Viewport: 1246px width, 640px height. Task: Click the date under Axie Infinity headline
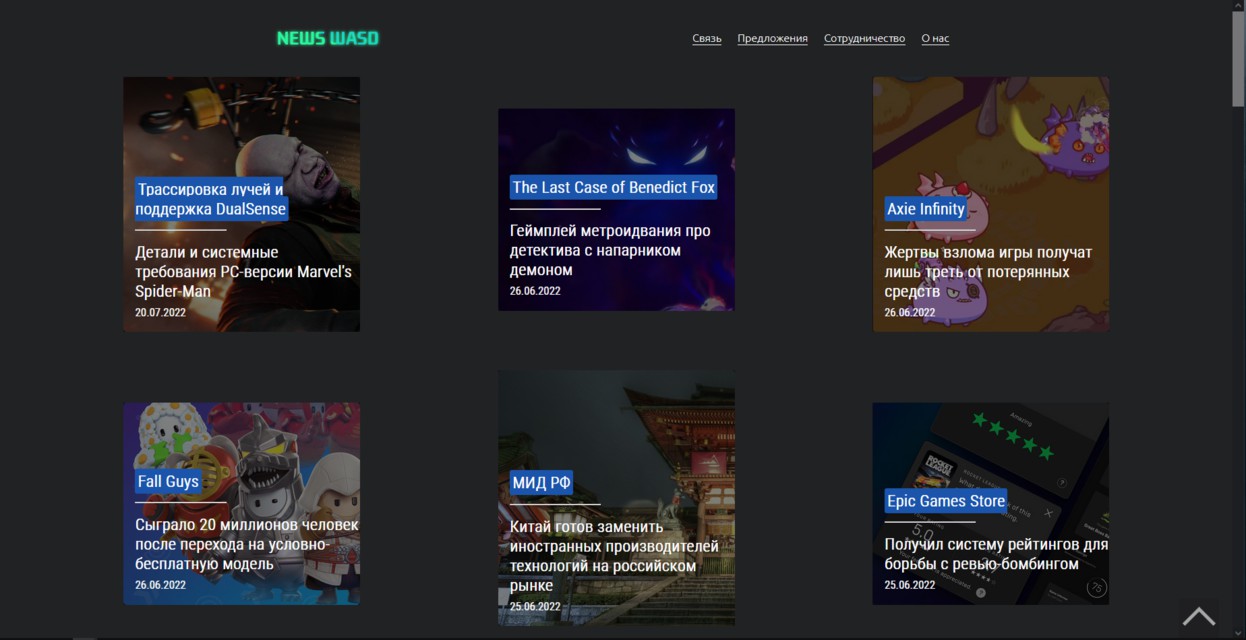[x=910, y=312]
